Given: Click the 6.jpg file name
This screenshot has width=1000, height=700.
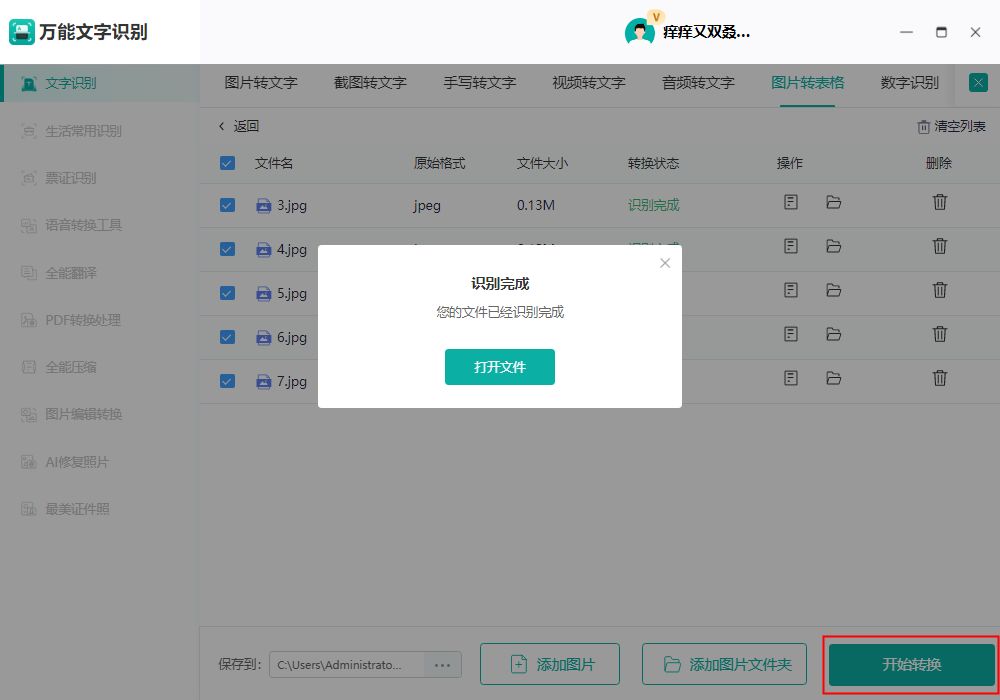Looking at the screenshot, I should pos(291,337).
